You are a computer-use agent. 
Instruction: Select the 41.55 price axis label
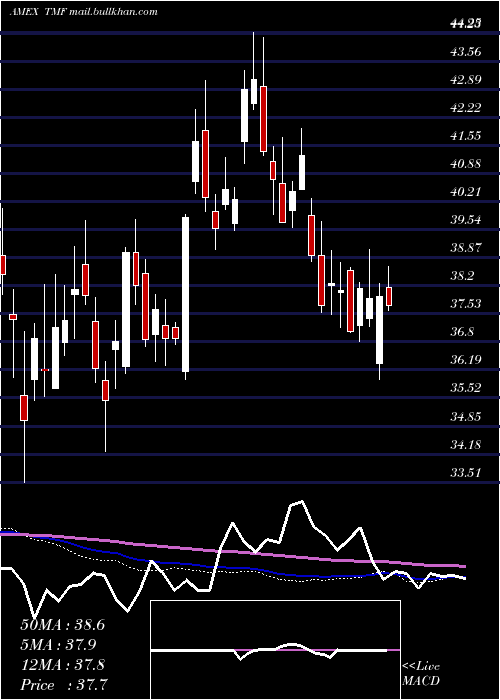coord(466,136)
